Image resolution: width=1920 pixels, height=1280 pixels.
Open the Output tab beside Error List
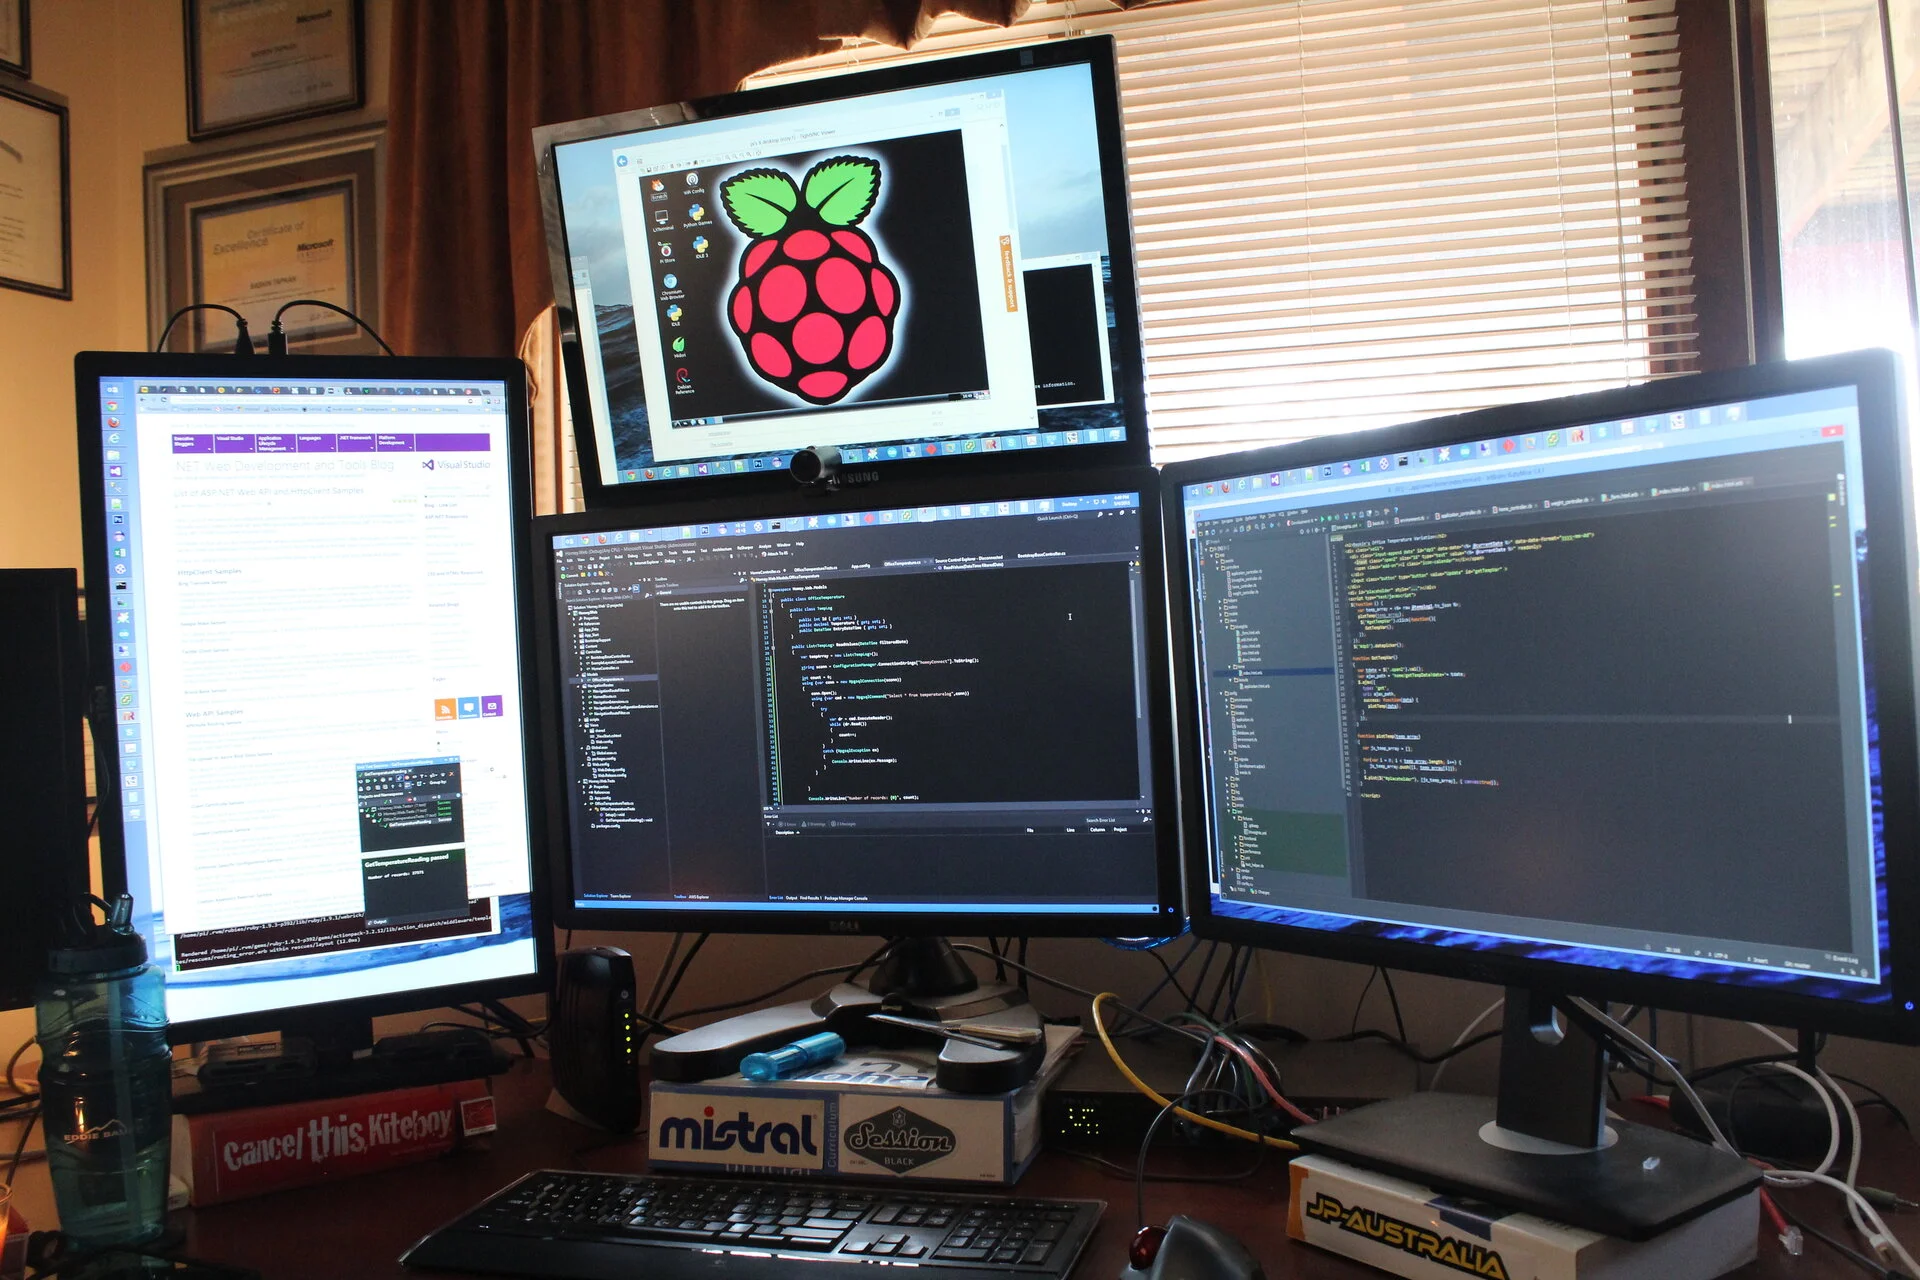(791, 898)
